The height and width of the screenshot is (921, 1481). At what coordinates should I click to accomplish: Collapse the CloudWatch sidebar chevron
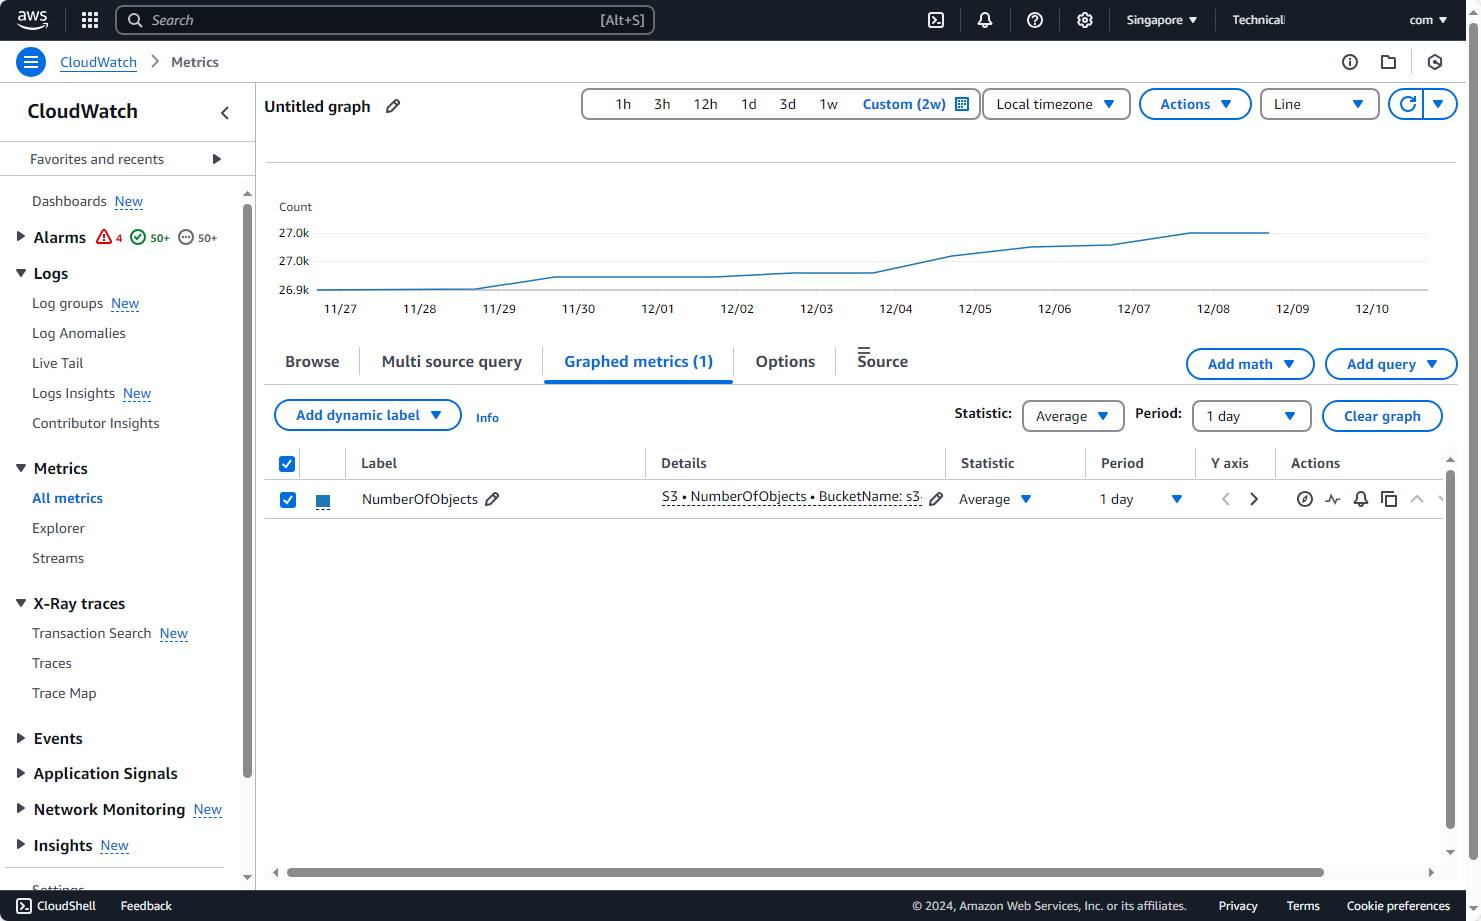coord(225,113)
